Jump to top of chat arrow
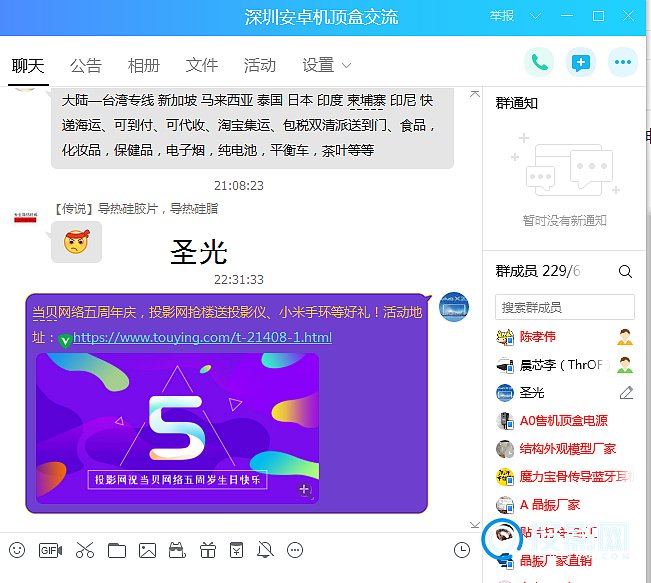651x583 pixels. pos(475,94)
